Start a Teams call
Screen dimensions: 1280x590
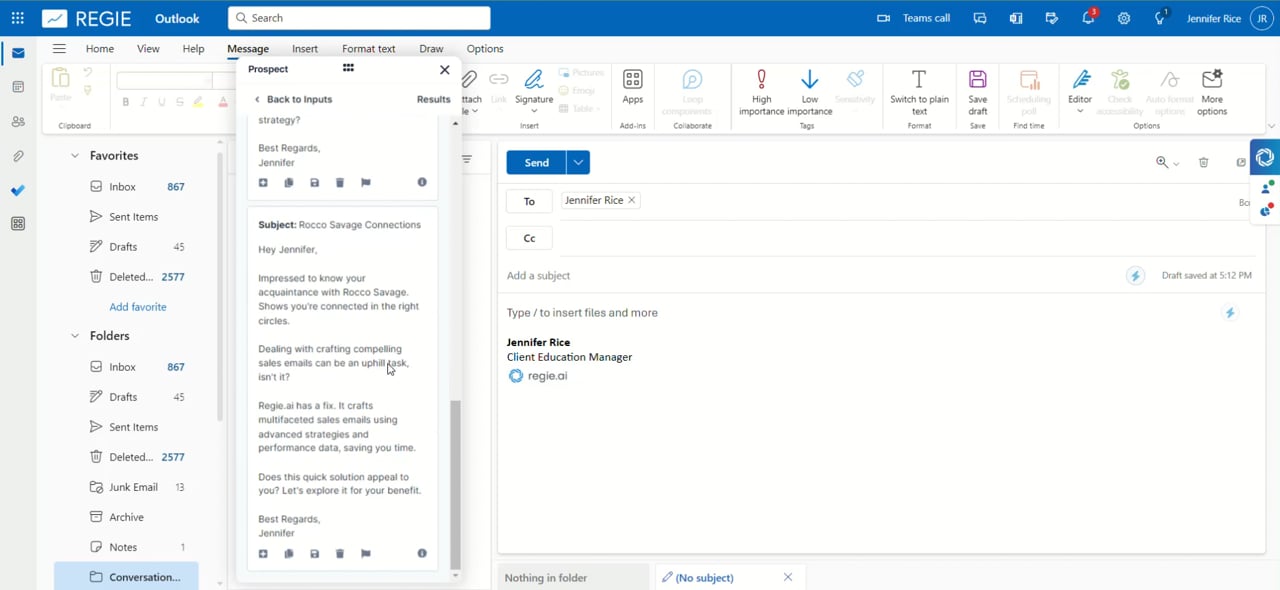coord(914,18)
